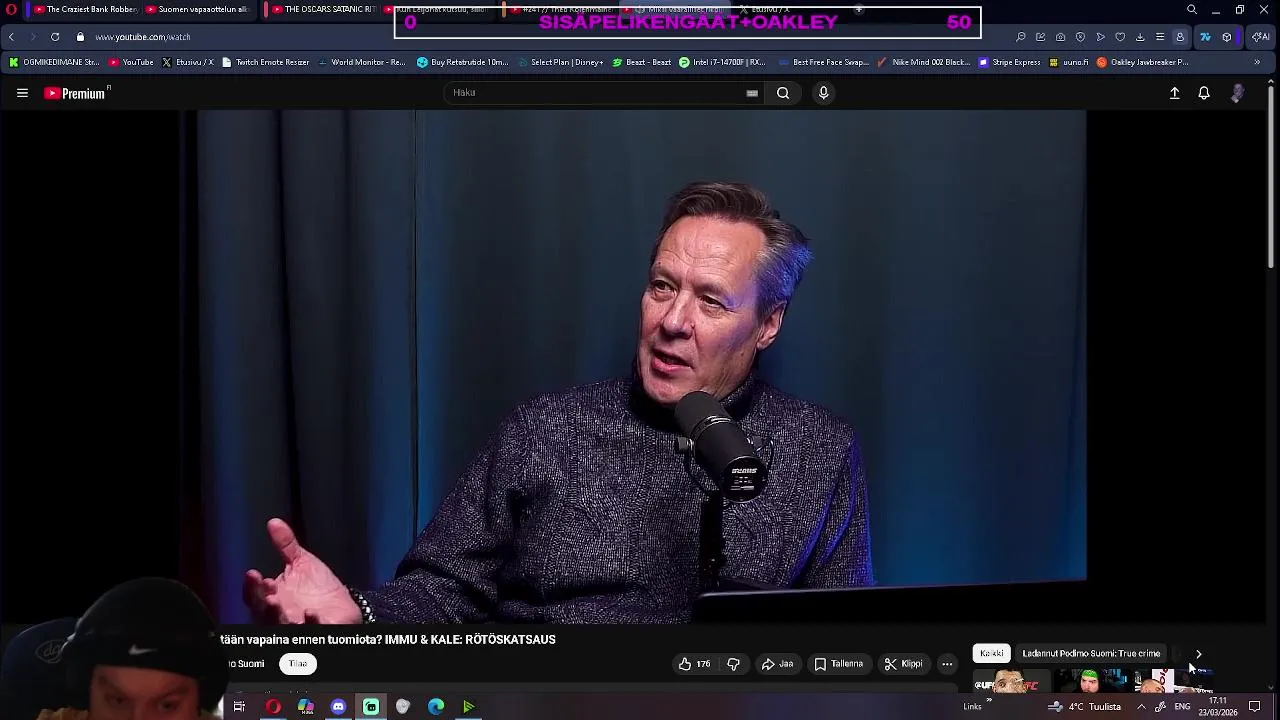Open the 17.11 clock and date
Screen dimensions: 1280x720
coord(1218,707)
